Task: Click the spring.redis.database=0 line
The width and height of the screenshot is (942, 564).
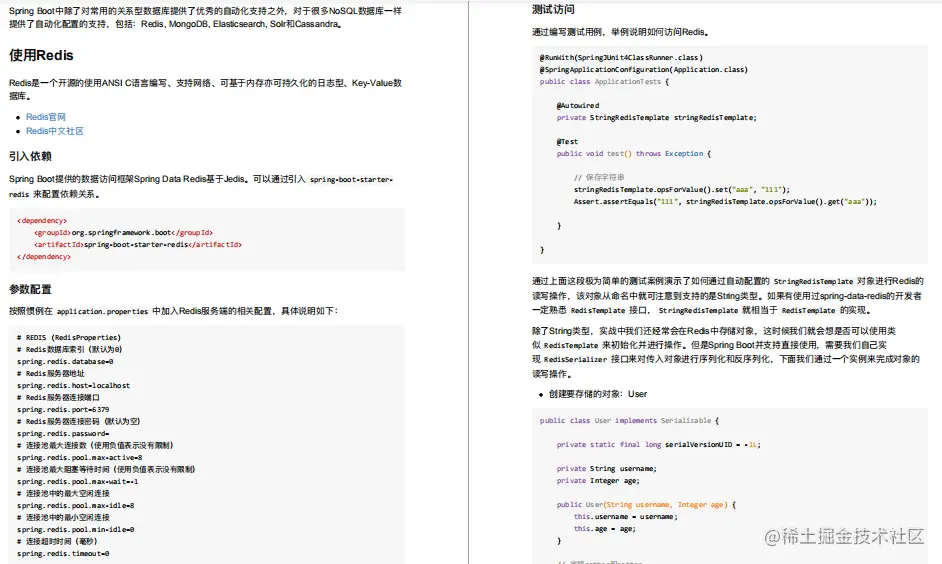Action: point(65,362)
